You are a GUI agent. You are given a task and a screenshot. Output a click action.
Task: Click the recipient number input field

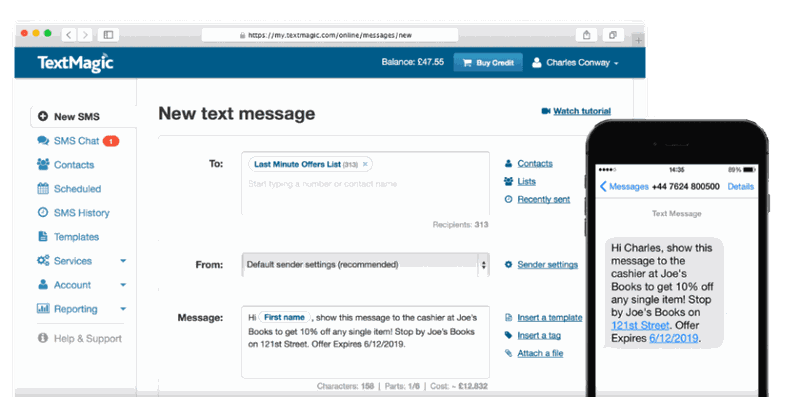click(x=365, y=184)
